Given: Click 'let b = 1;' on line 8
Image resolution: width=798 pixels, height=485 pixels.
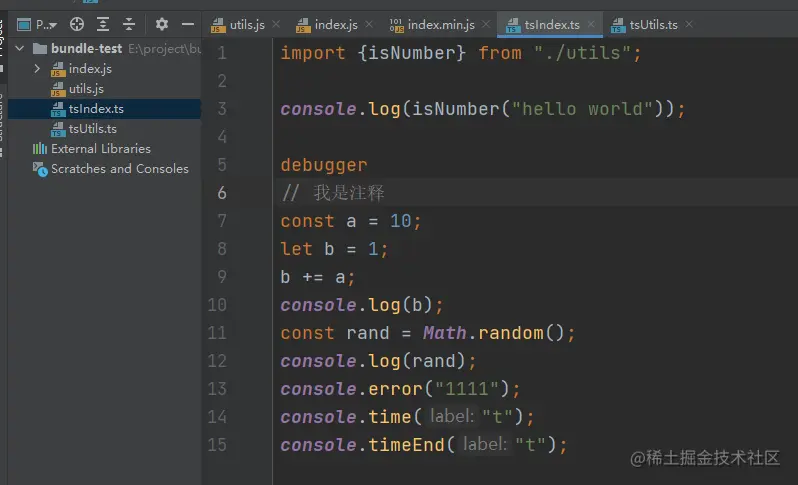Looking at the screenshot, I should pyautogui.click(x=334, y=249).
